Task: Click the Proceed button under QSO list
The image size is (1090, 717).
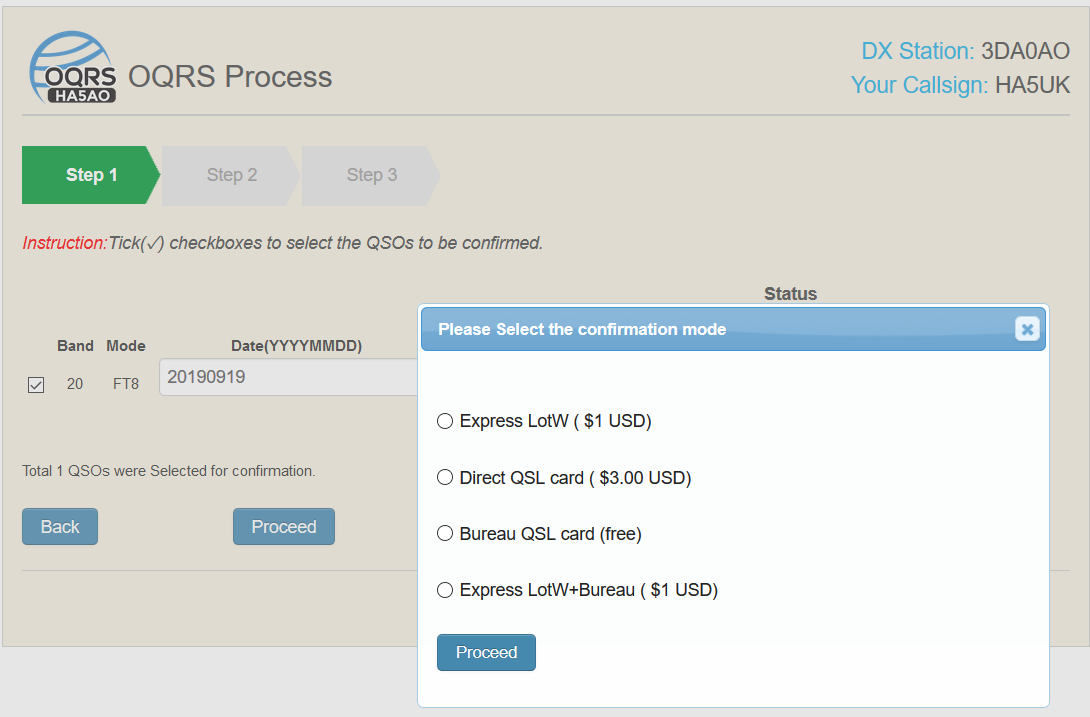Action: click(283, 527)
